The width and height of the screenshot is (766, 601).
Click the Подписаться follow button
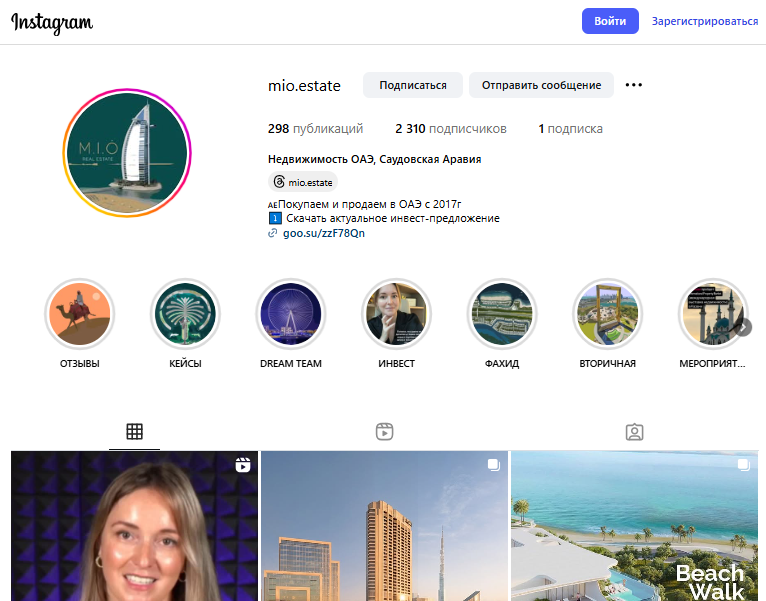(x=413, y=85)
